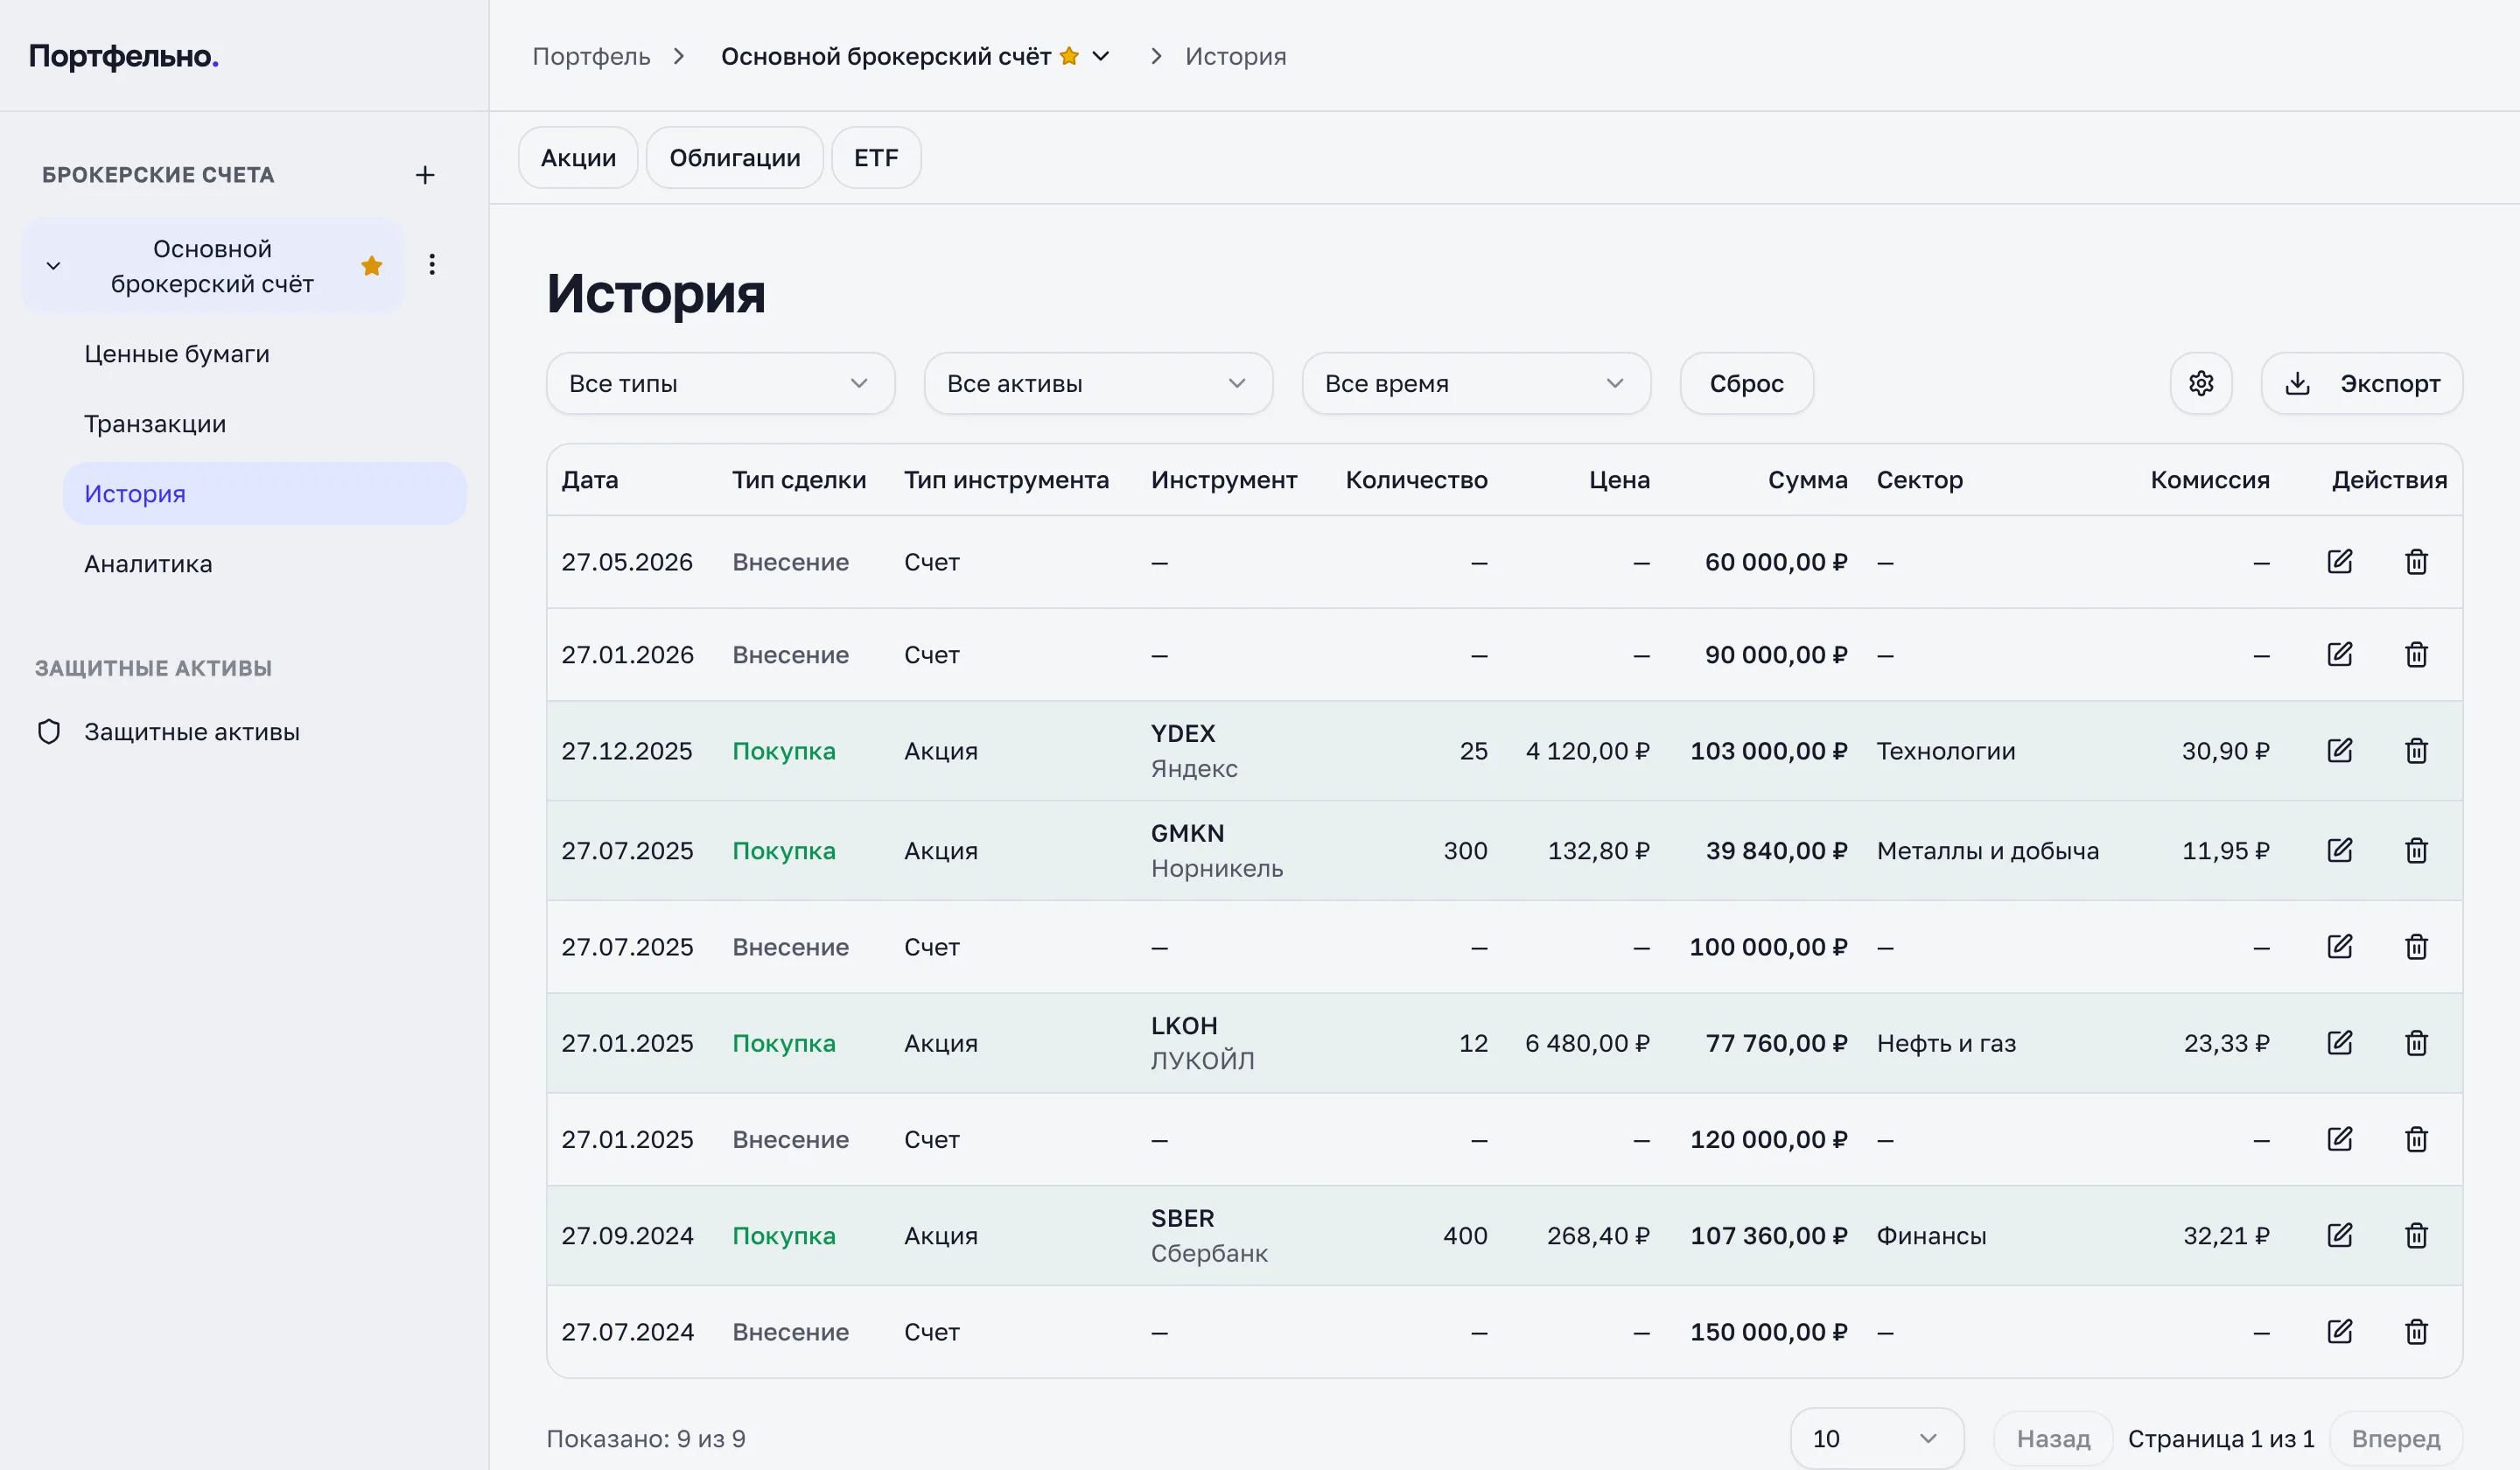Image resolution: width=2520 pixels, height=1470 pixels.
Task: Open the Все активы filter dropdown
Action: pyautogui.click(x=1098, y=383)
